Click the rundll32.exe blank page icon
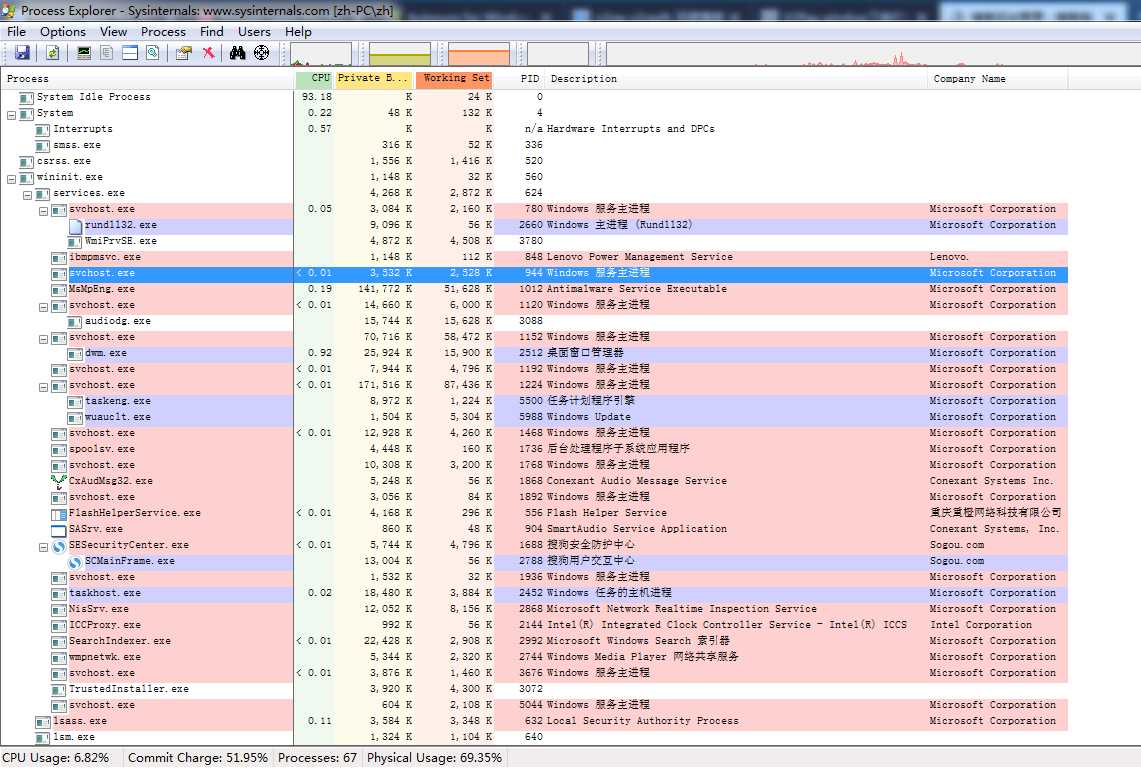 (75, 226)
